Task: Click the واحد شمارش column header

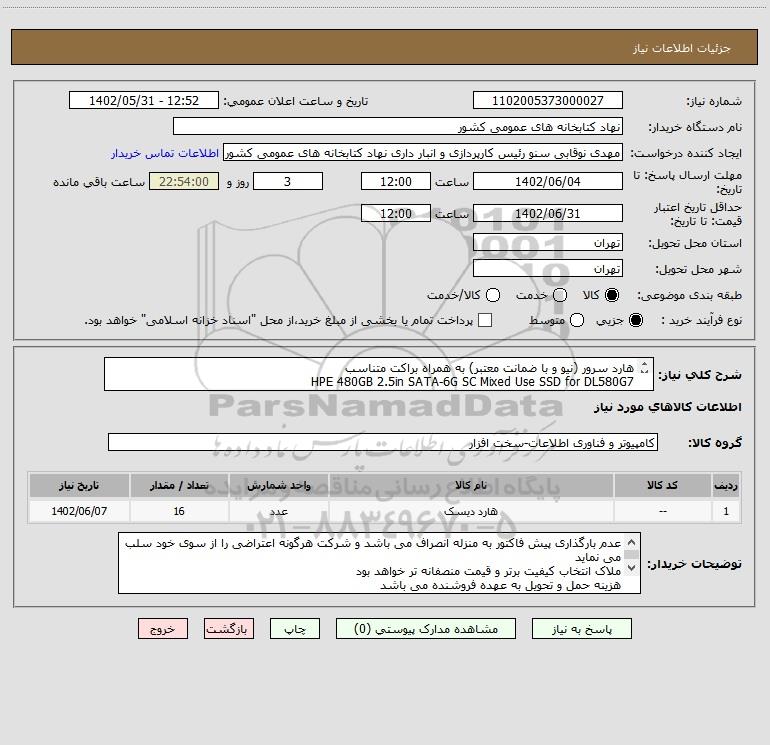Action: coord(278,486)
